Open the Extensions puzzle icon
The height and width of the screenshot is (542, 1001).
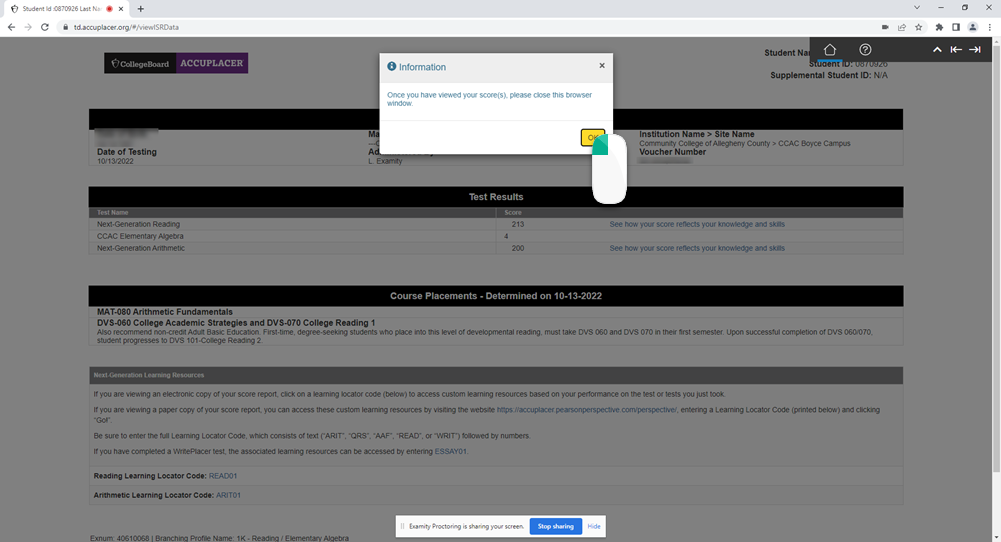(939, 27)
